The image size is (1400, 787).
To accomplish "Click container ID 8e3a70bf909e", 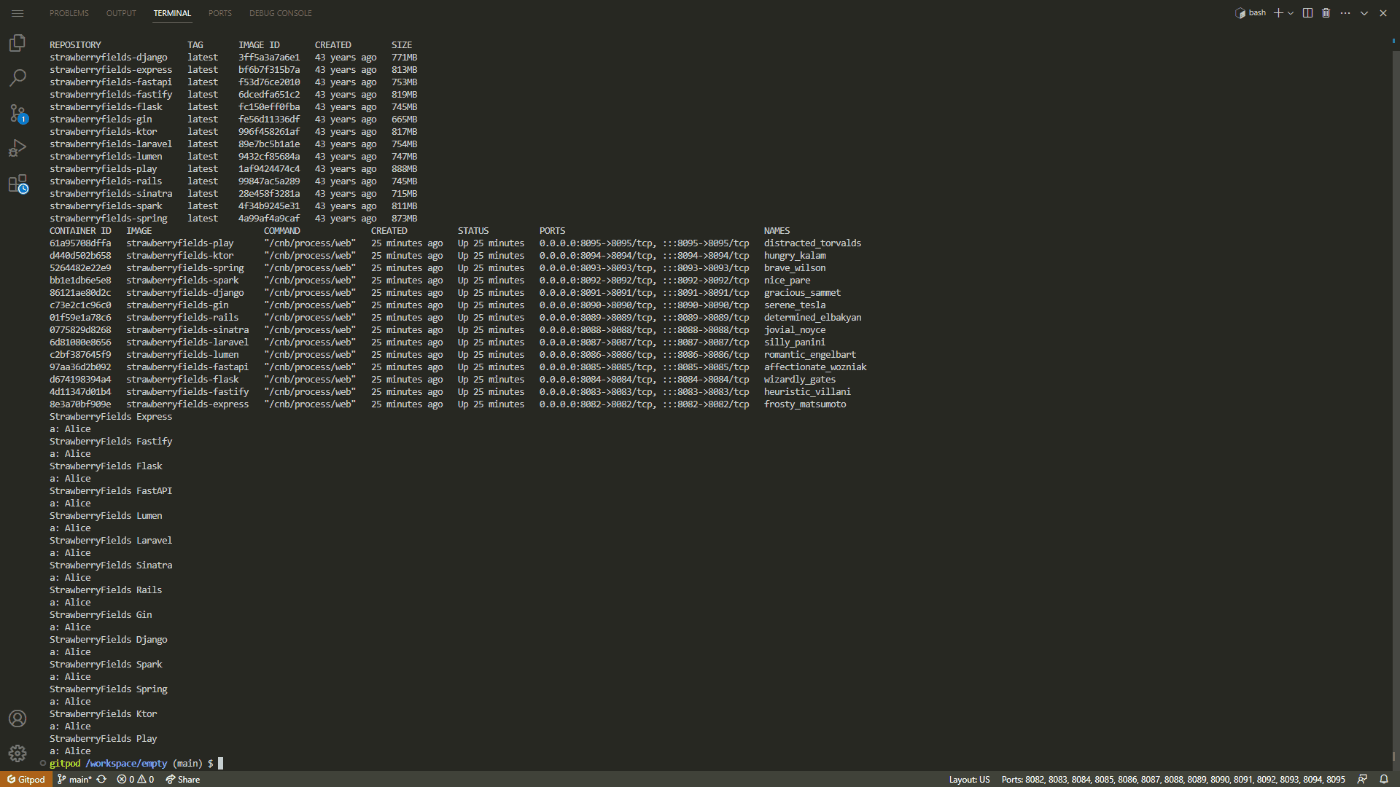I will 80,404.
